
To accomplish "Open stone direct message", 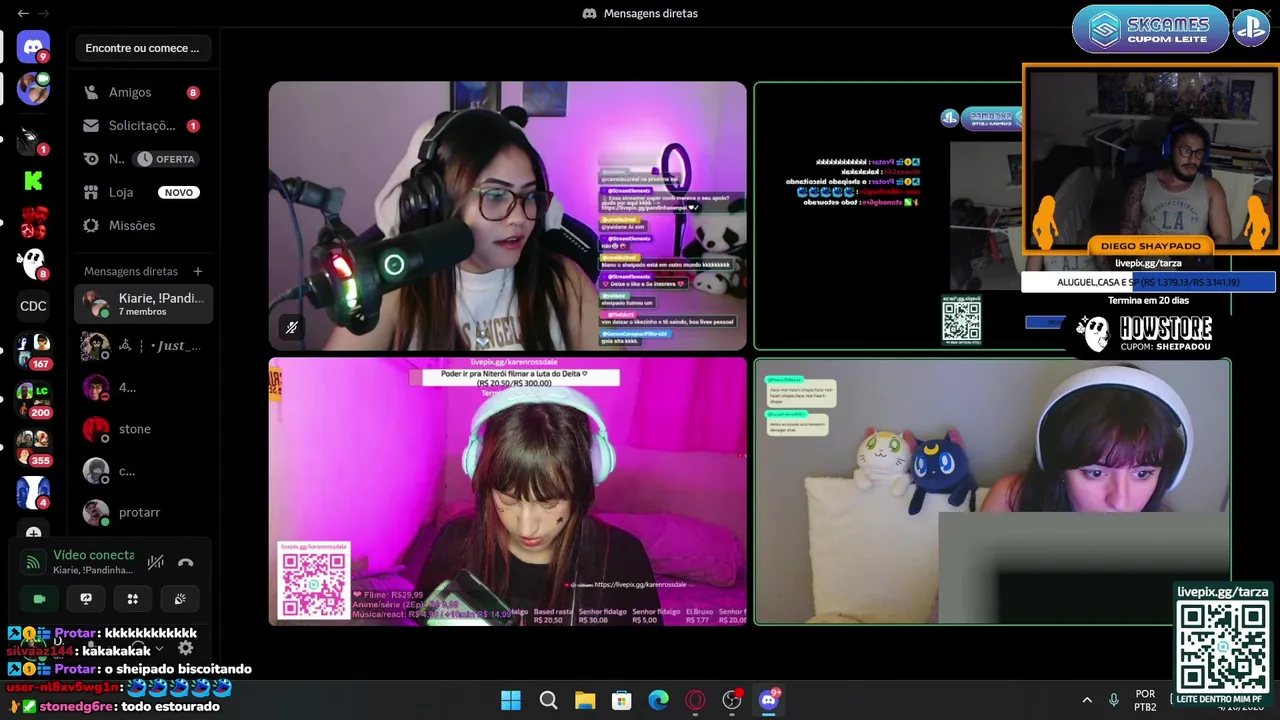I will pyautogui.click(x=143, y=429).
